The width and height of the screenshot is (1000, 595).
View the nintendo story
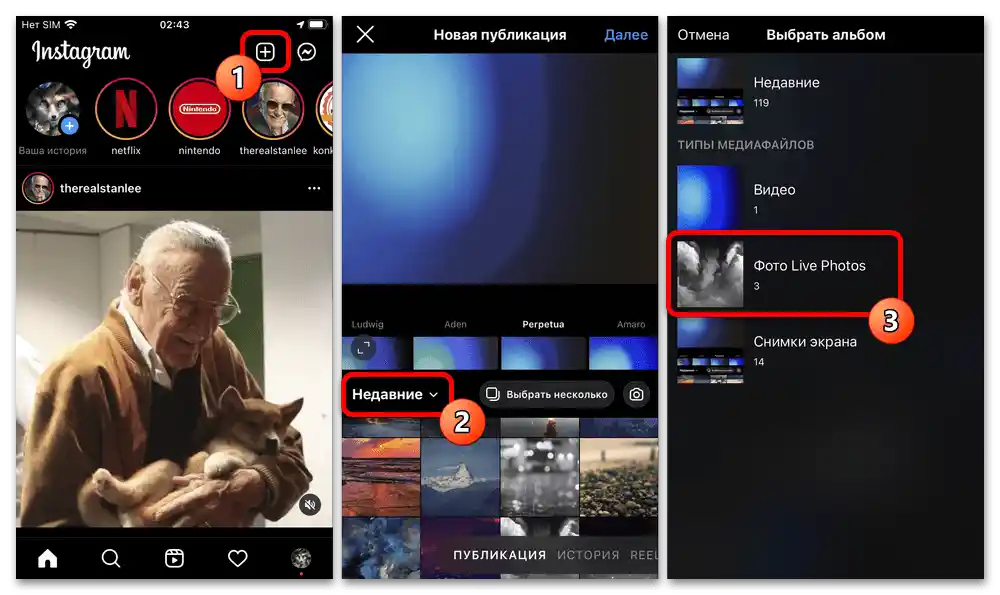pos(200,109)
